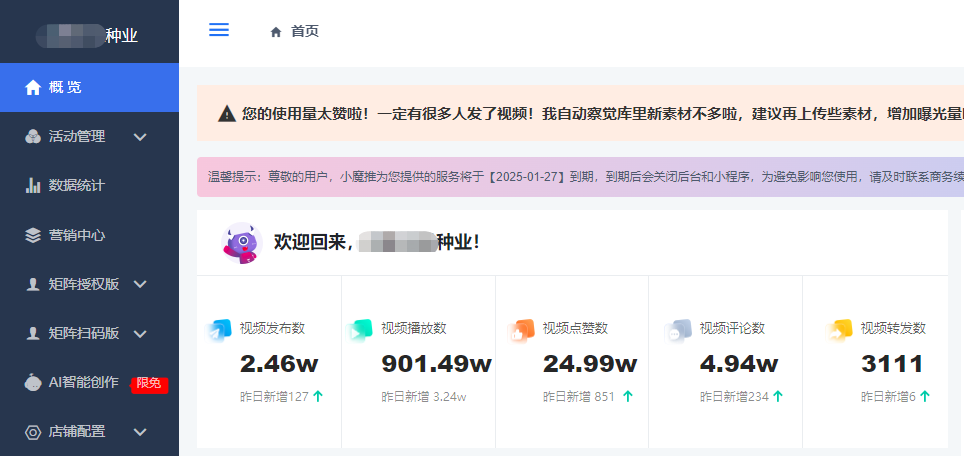Click the 首页 breadcrumb link
Viewport: 964px width, 456px height.
pyautogui.click(x=305, y=31)
